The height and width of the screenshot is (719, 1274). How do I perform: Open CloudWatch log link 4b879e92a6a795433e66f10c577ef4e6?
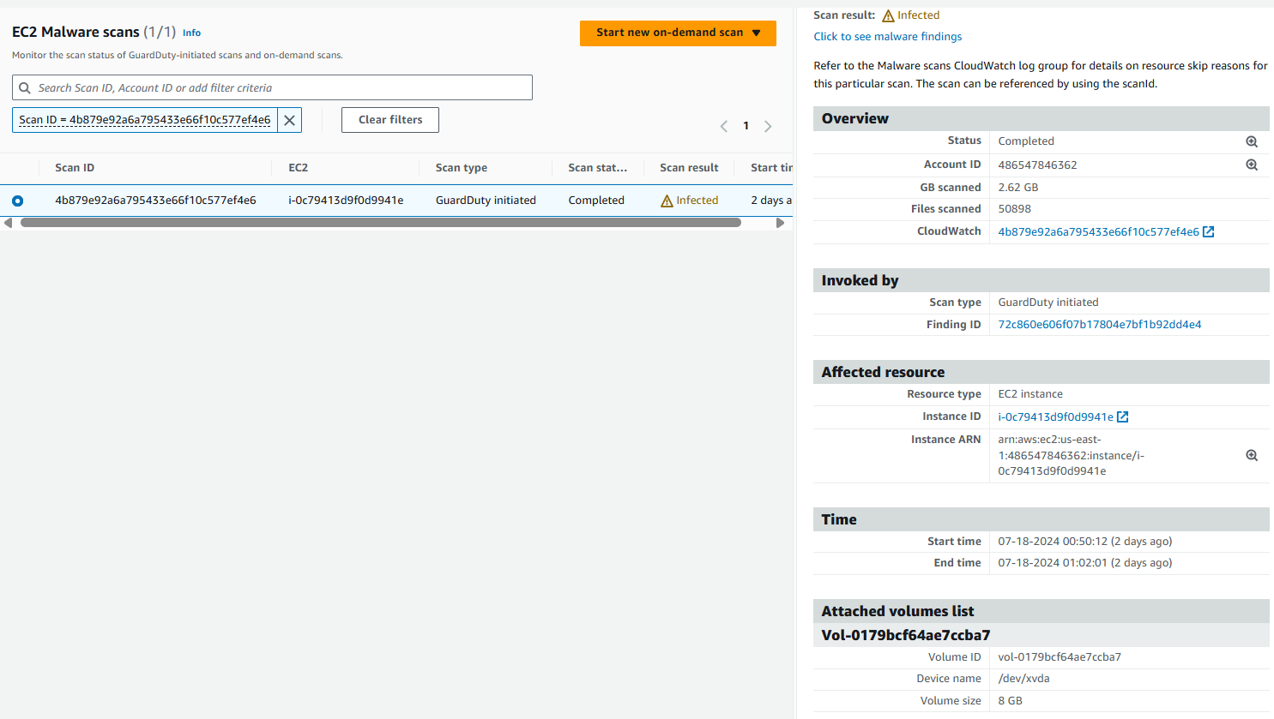pyautogui.click(x=1098, y=232)
